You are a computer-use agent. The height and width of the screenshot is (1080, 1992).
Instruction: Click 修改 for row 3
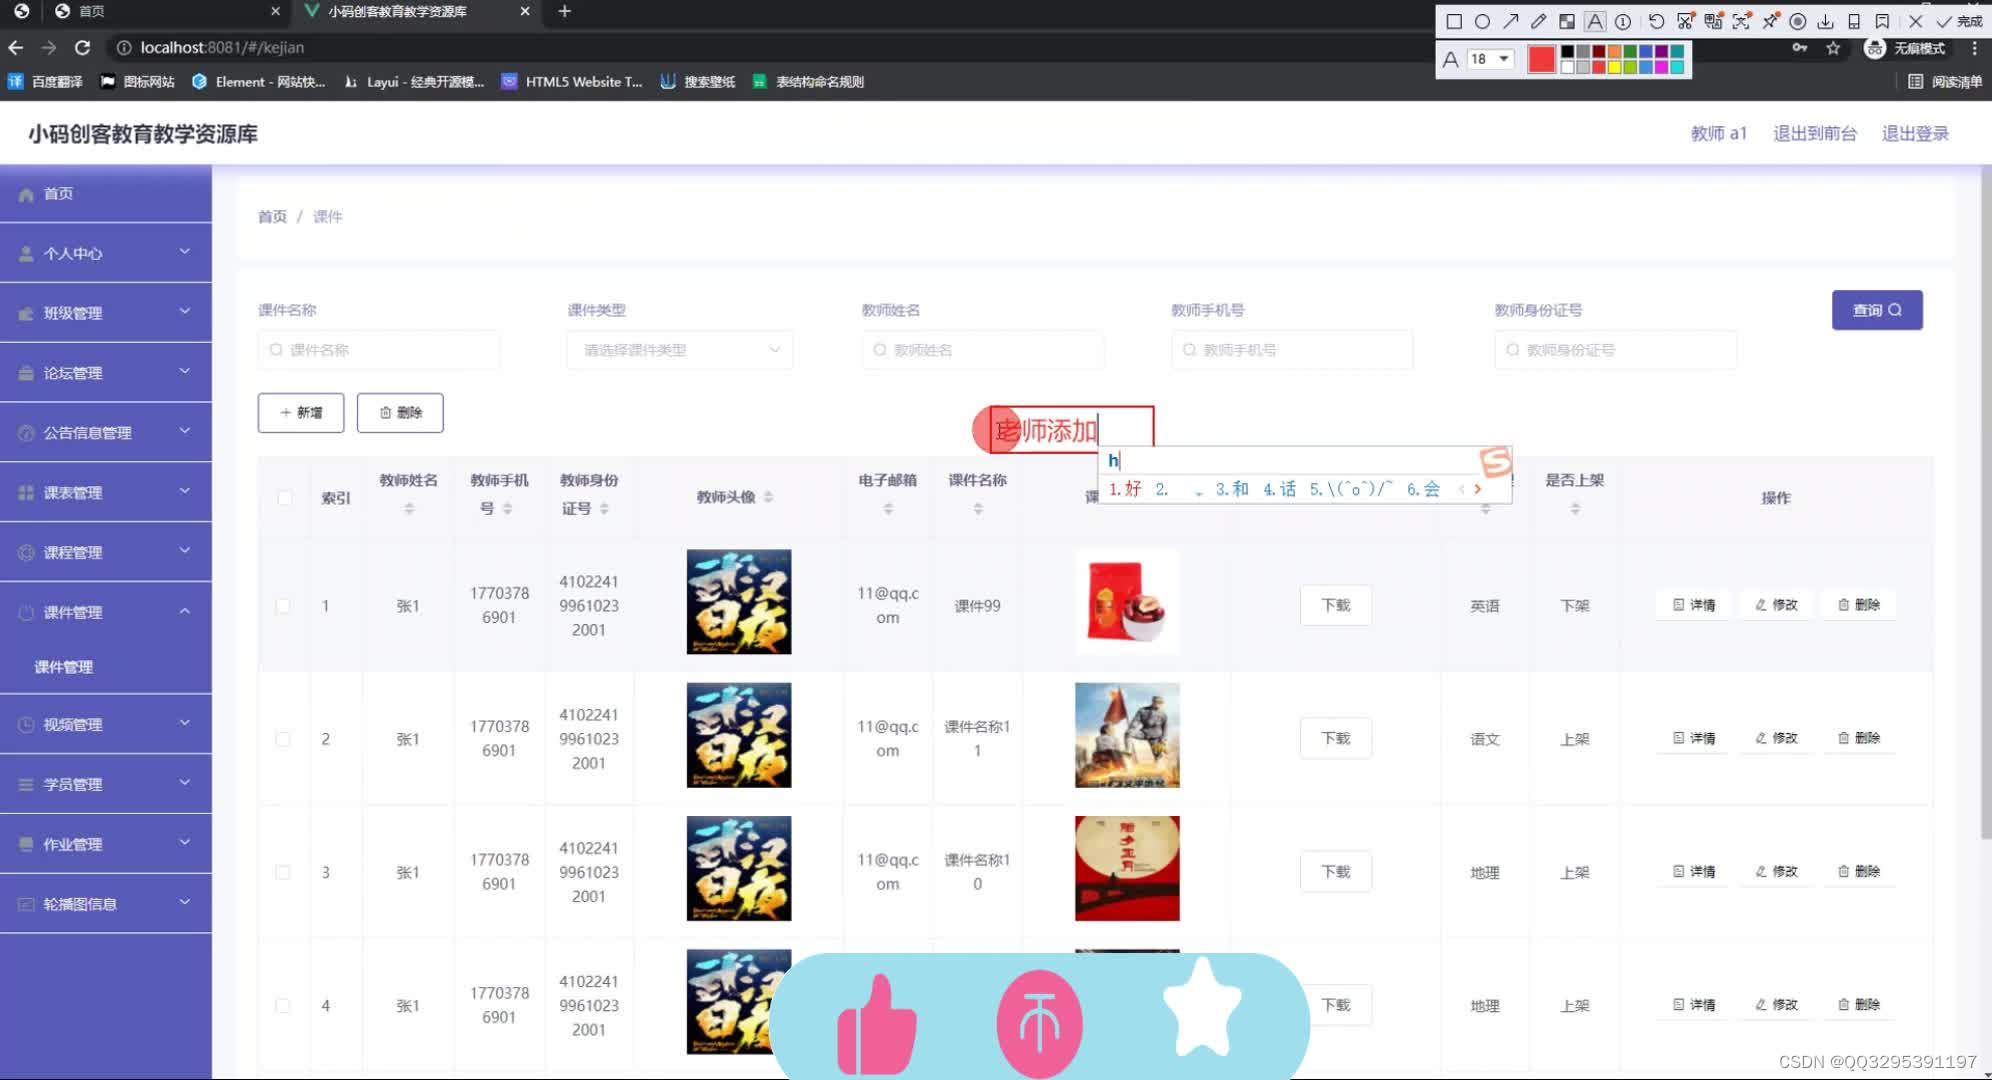coord(1776,871)
